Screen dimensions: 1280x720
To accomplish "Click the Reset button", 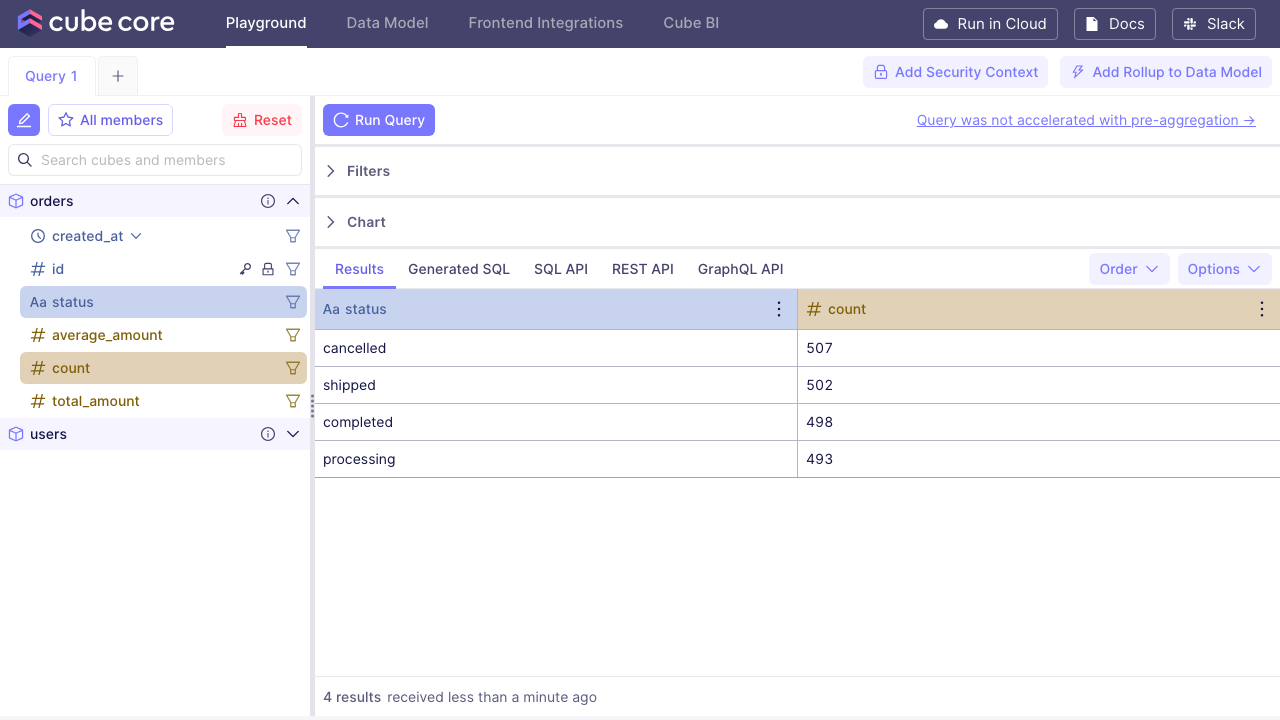I will pyautogui.click(x=262, y=120).
